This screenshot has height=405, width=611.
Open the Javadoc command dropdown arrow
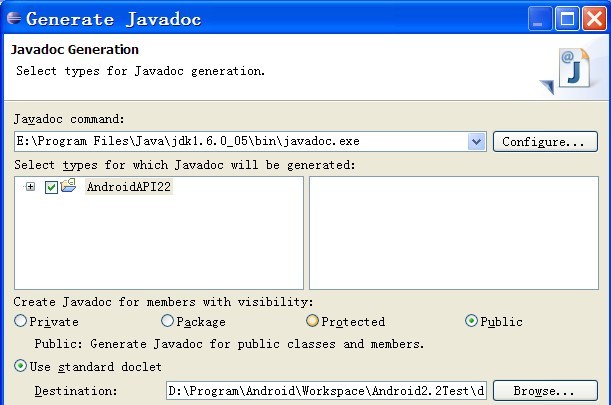click(476, 141)
